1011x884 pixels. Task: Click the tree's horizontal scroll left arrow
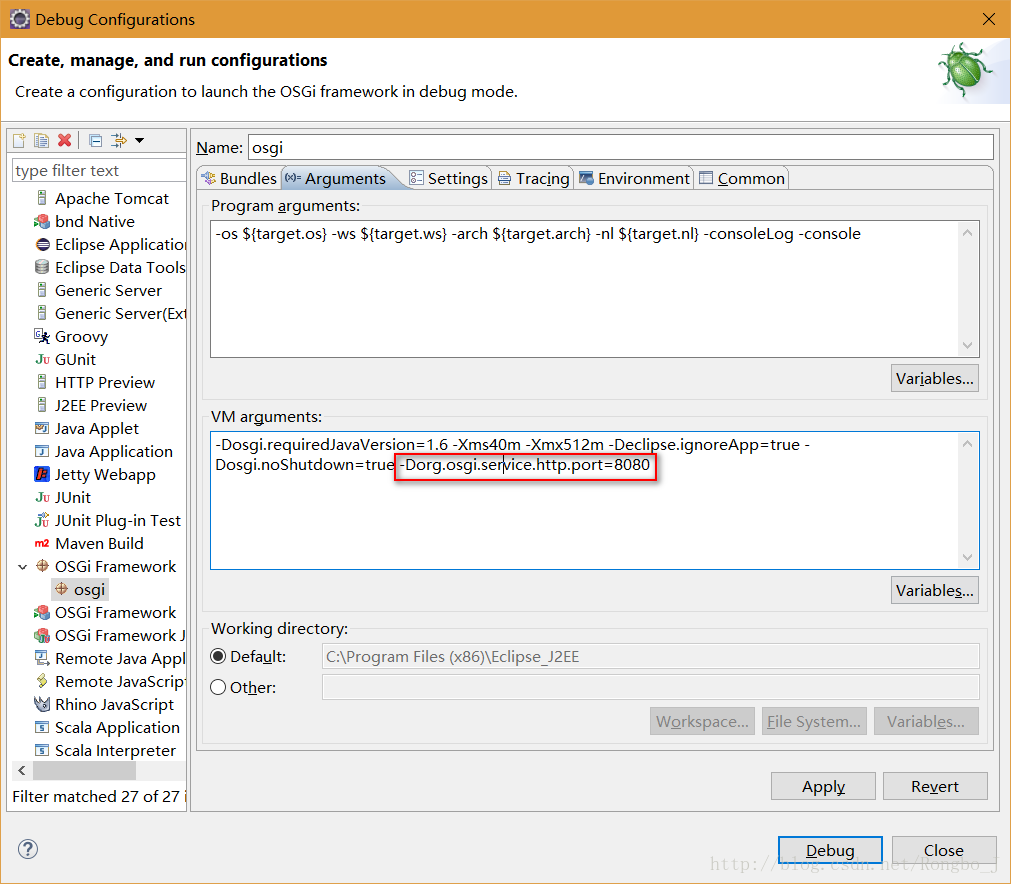[x=22, y=771]
